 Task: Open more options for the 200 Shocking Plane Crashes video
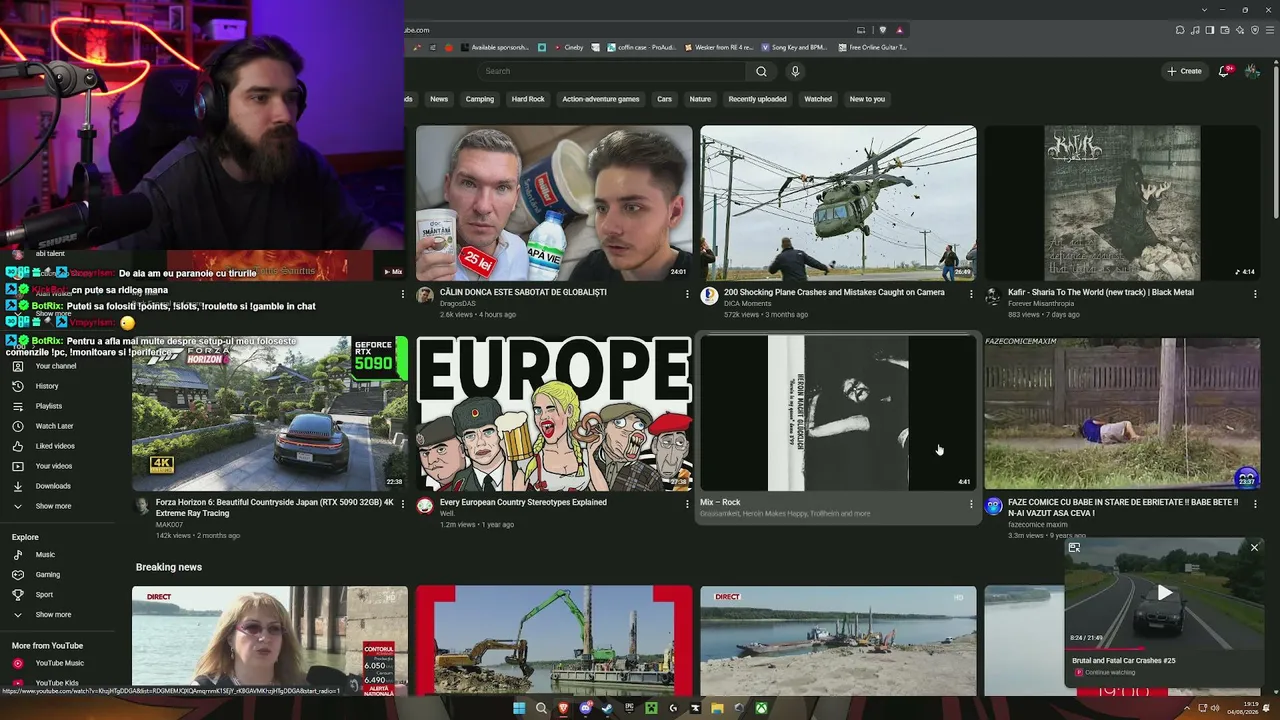(x=971, y=294)
